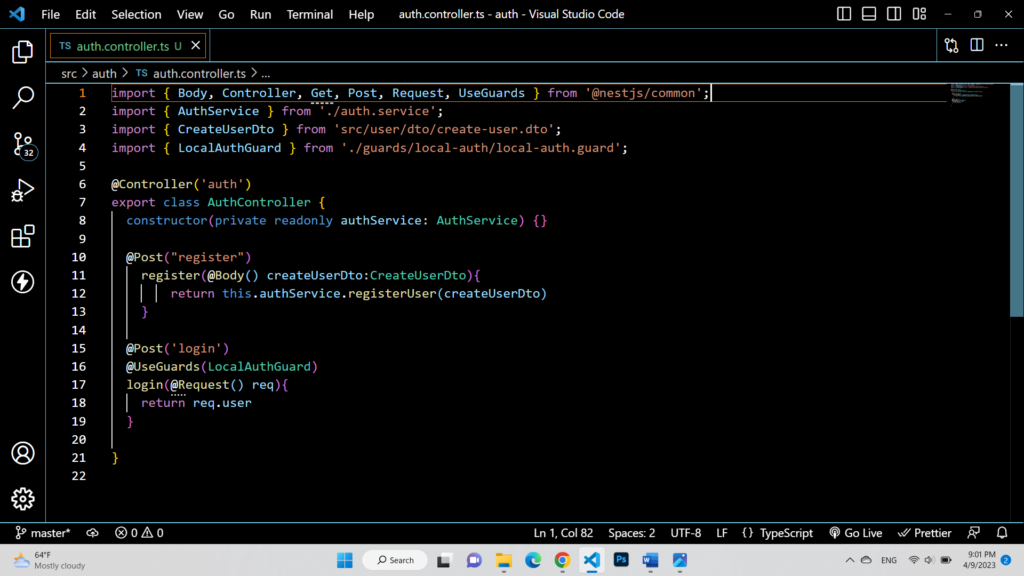Toggle the primary side bar layout
Image resolution: width=1024 pixels, height=576 pixels.
pyautogui.click(x=844, y=14)
